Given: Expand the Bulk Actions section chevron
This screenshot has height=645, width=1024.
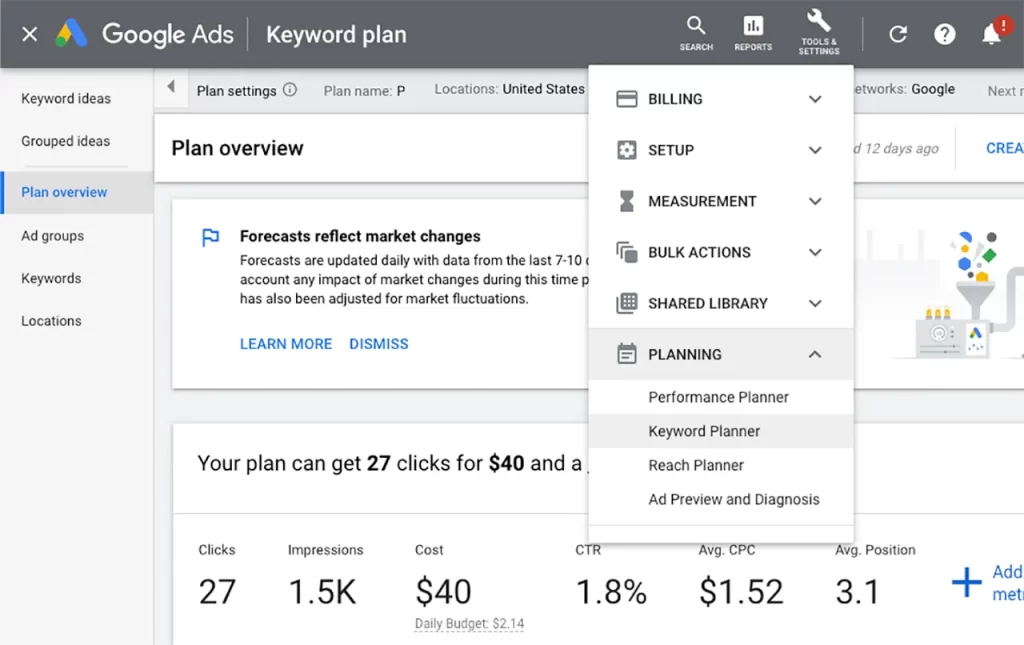Looking at the screenshot, I should pyautogui.click(x=815, y=252).
